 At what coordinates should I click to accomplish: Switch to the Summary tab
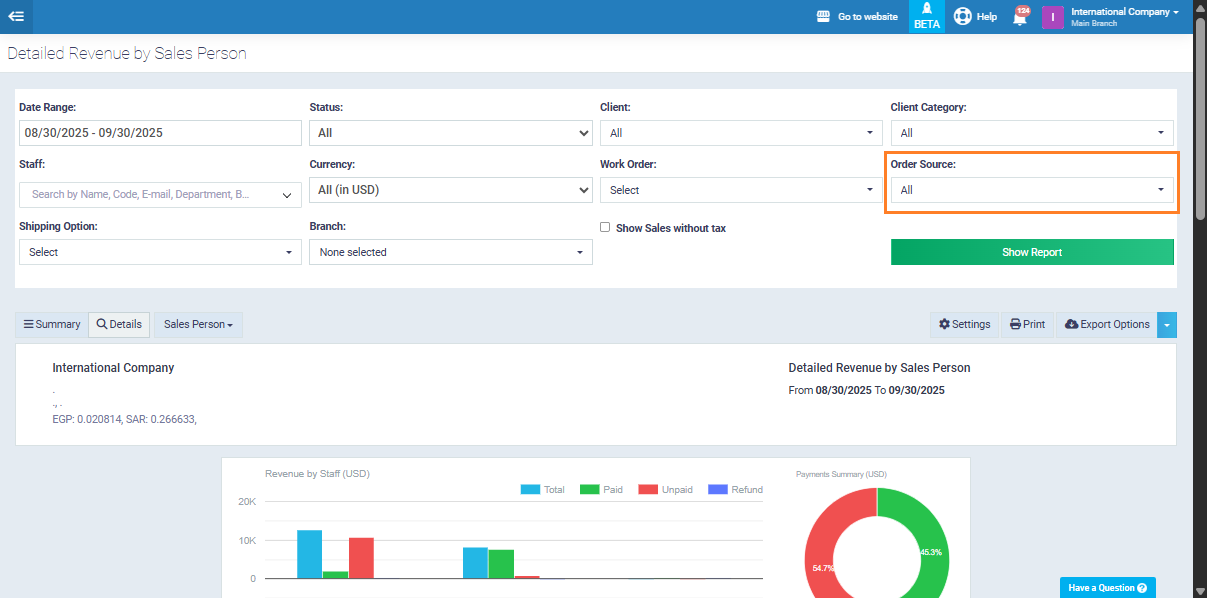click(52, 324)
